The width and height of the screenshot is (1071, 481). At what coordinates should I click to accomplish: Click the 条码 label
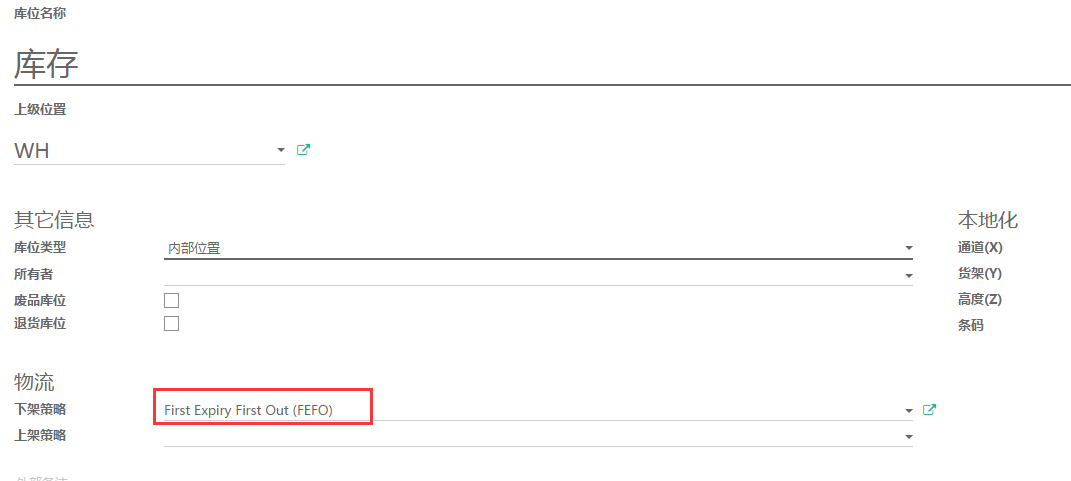pyautogui.click(x=971, y=325)
